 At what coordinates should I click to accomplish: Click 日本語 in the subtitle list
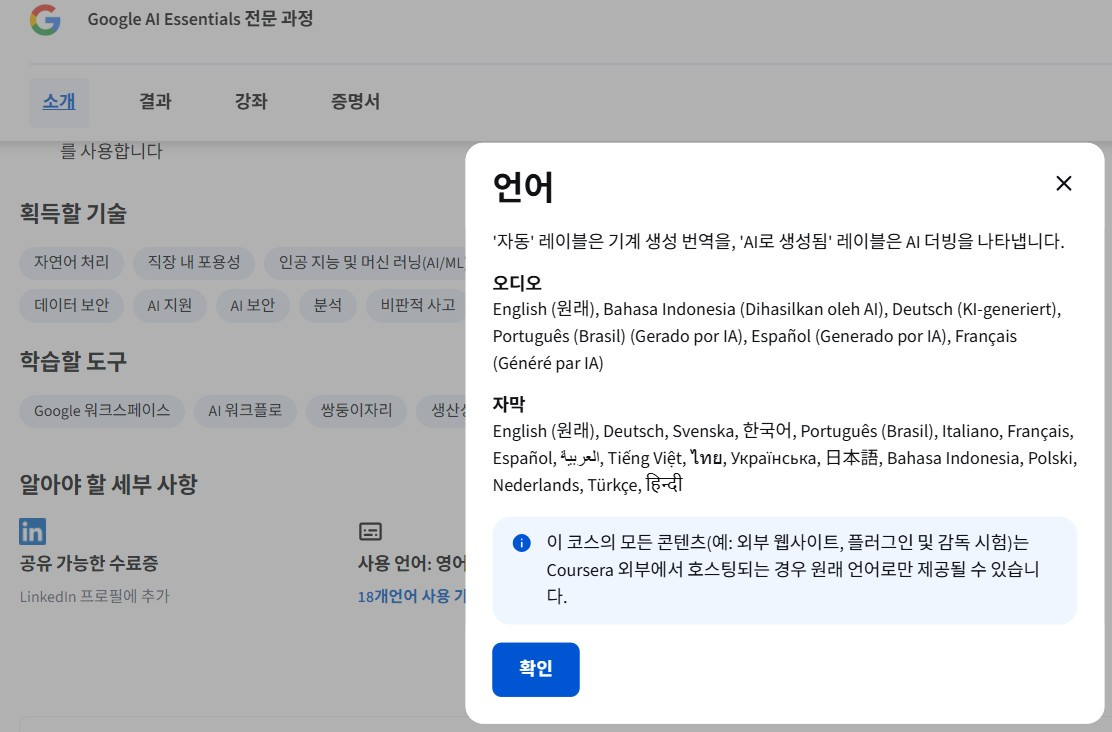pyautogui.click(x=852, y=458)
